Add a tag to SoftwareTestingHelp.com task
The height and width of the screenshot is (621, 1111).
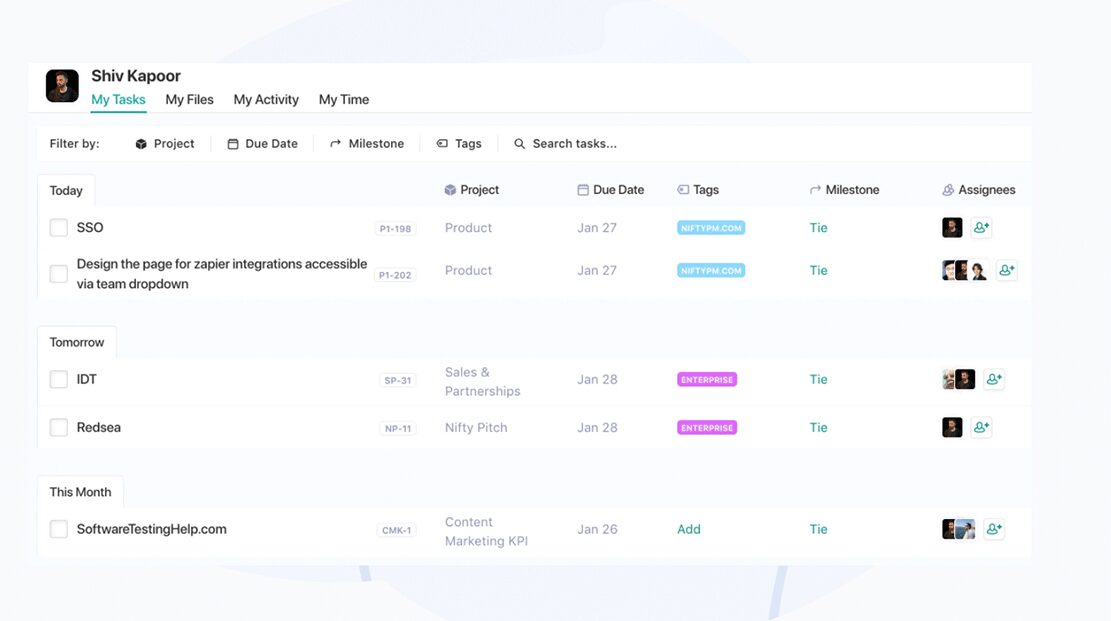(689, 529)
